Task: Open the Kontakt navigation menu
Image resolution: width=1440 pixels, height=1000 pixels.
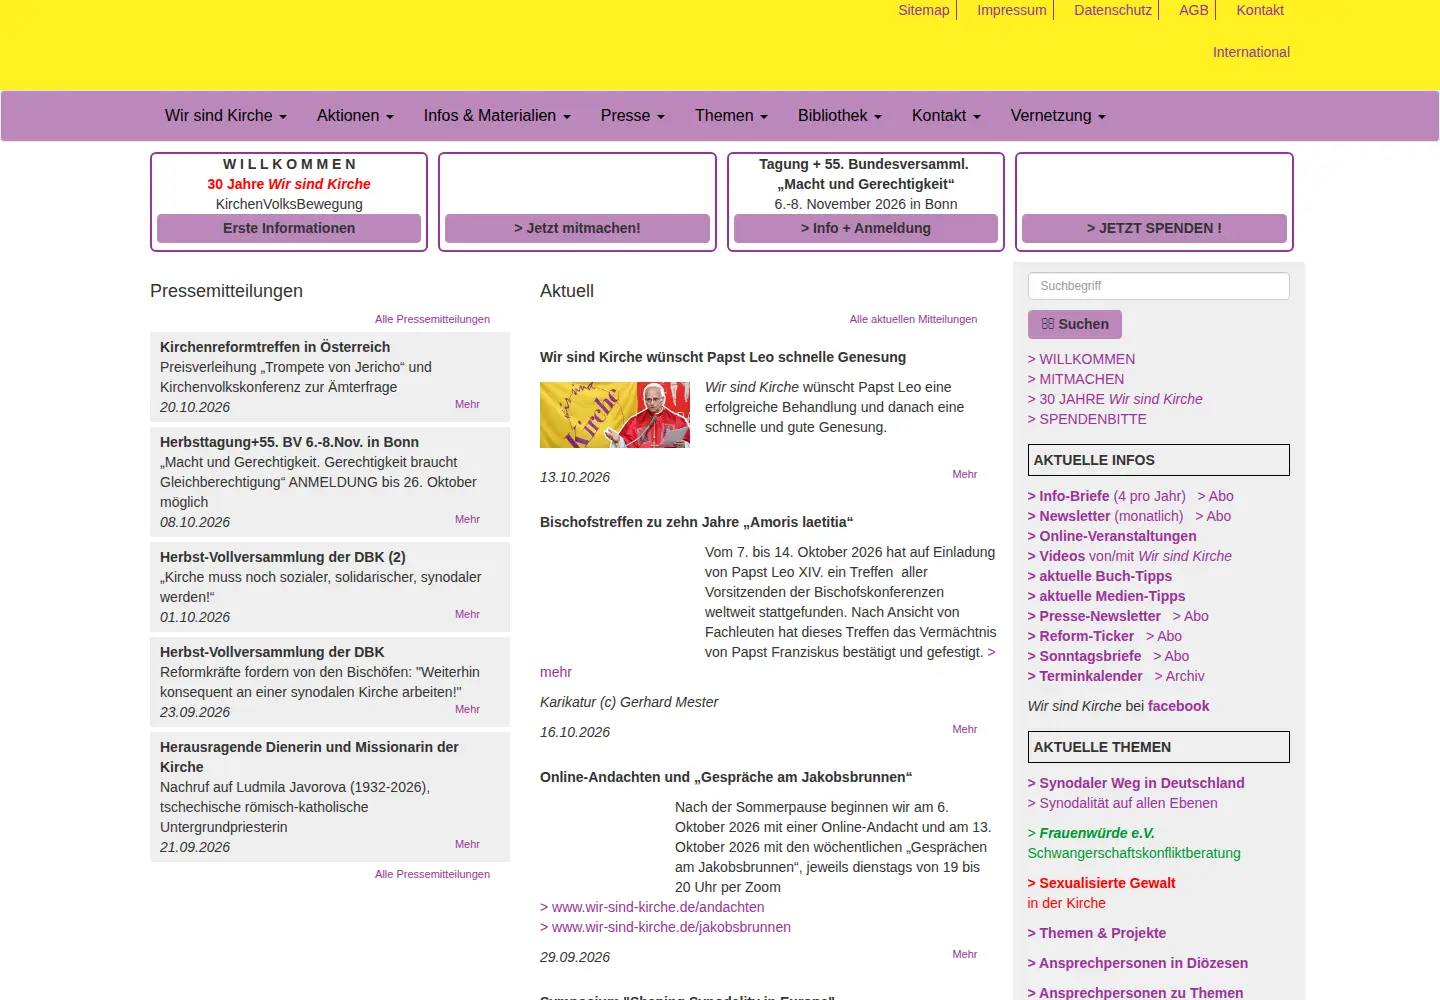Action: [x=946, y=116]
